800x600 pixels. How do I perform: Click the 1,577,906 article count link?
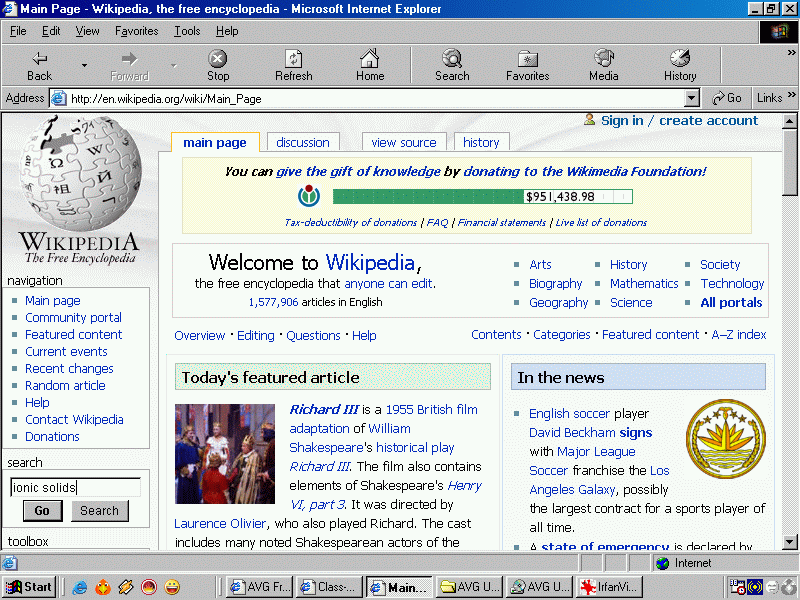(x=273, y=302)
